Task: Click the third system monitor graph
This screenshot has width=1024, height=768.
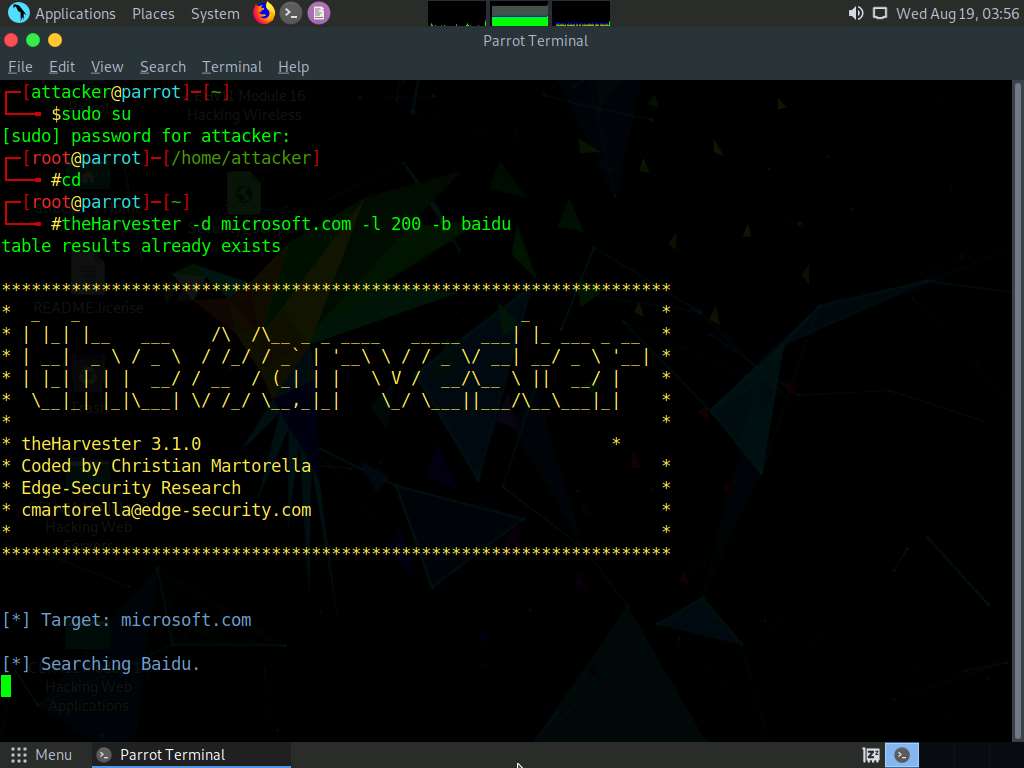Action: point(581,14)
